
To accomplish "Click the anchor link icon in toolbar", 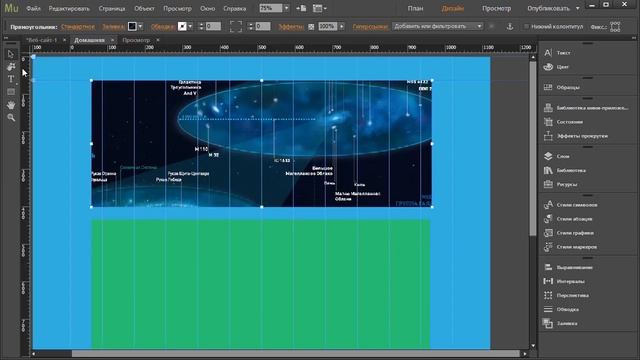I will point(510,27).
